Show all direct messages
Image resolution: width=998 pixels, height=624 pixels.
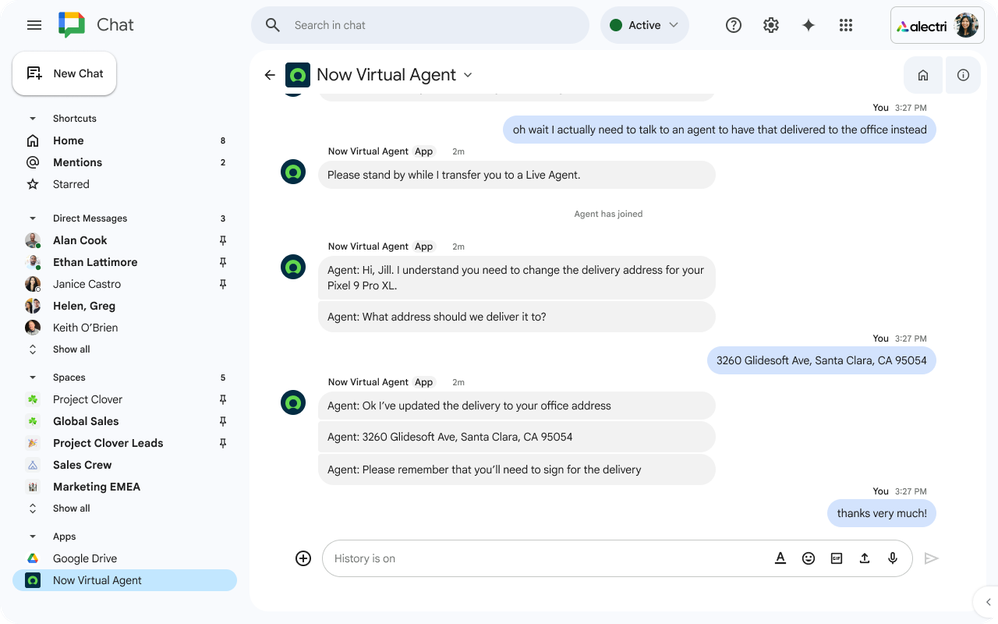tap(71, 349)
